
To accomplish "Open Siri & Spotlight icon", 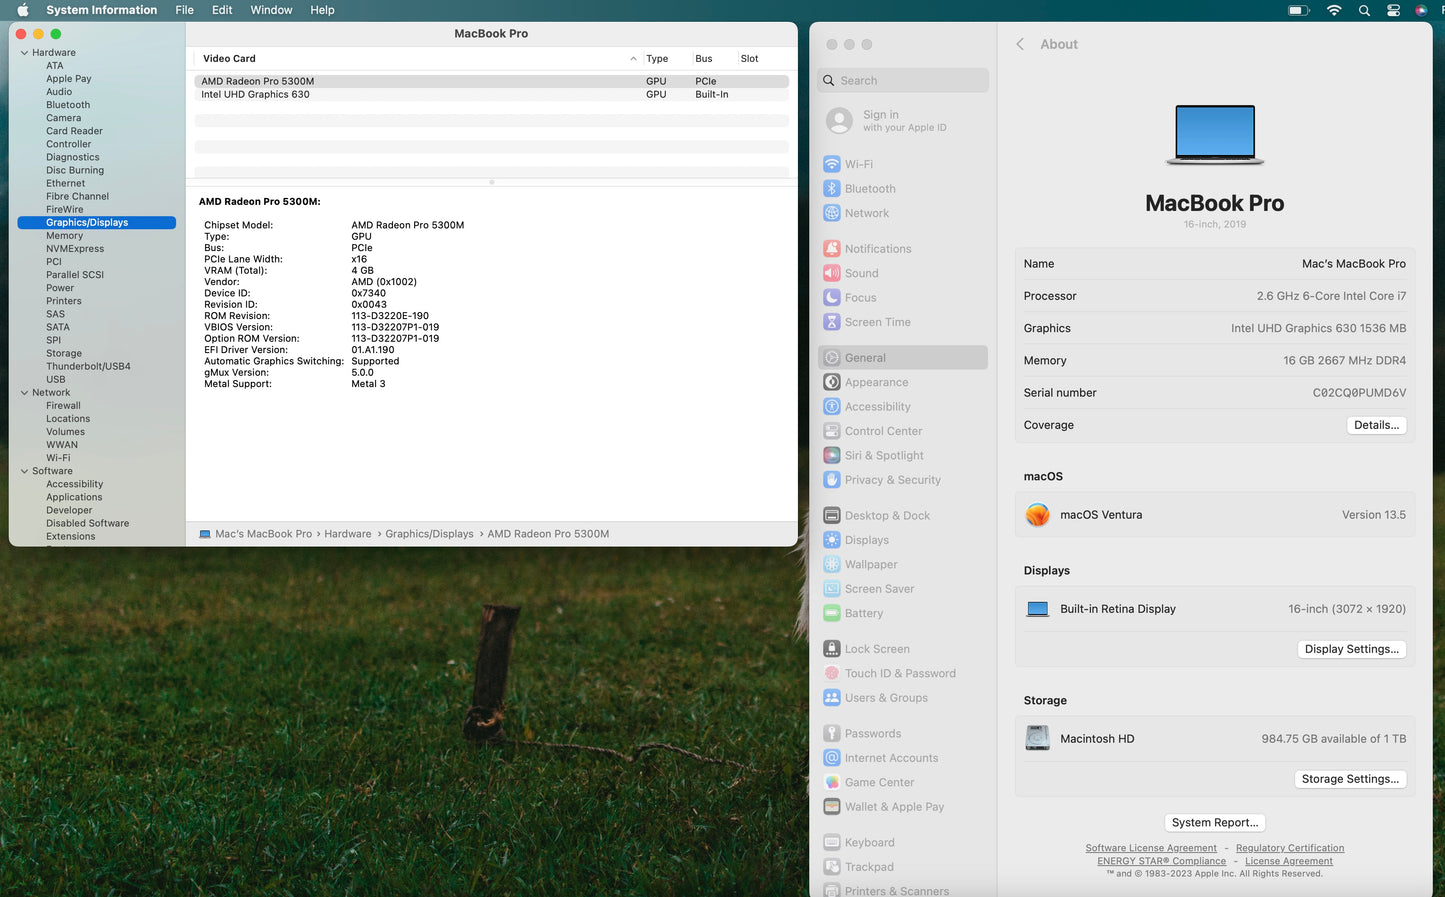I will 831,456.
